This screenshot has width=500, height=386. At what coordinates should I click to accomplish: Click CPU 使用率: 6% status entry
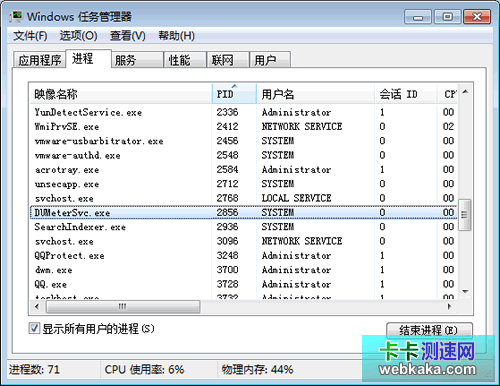coord(144,369)
